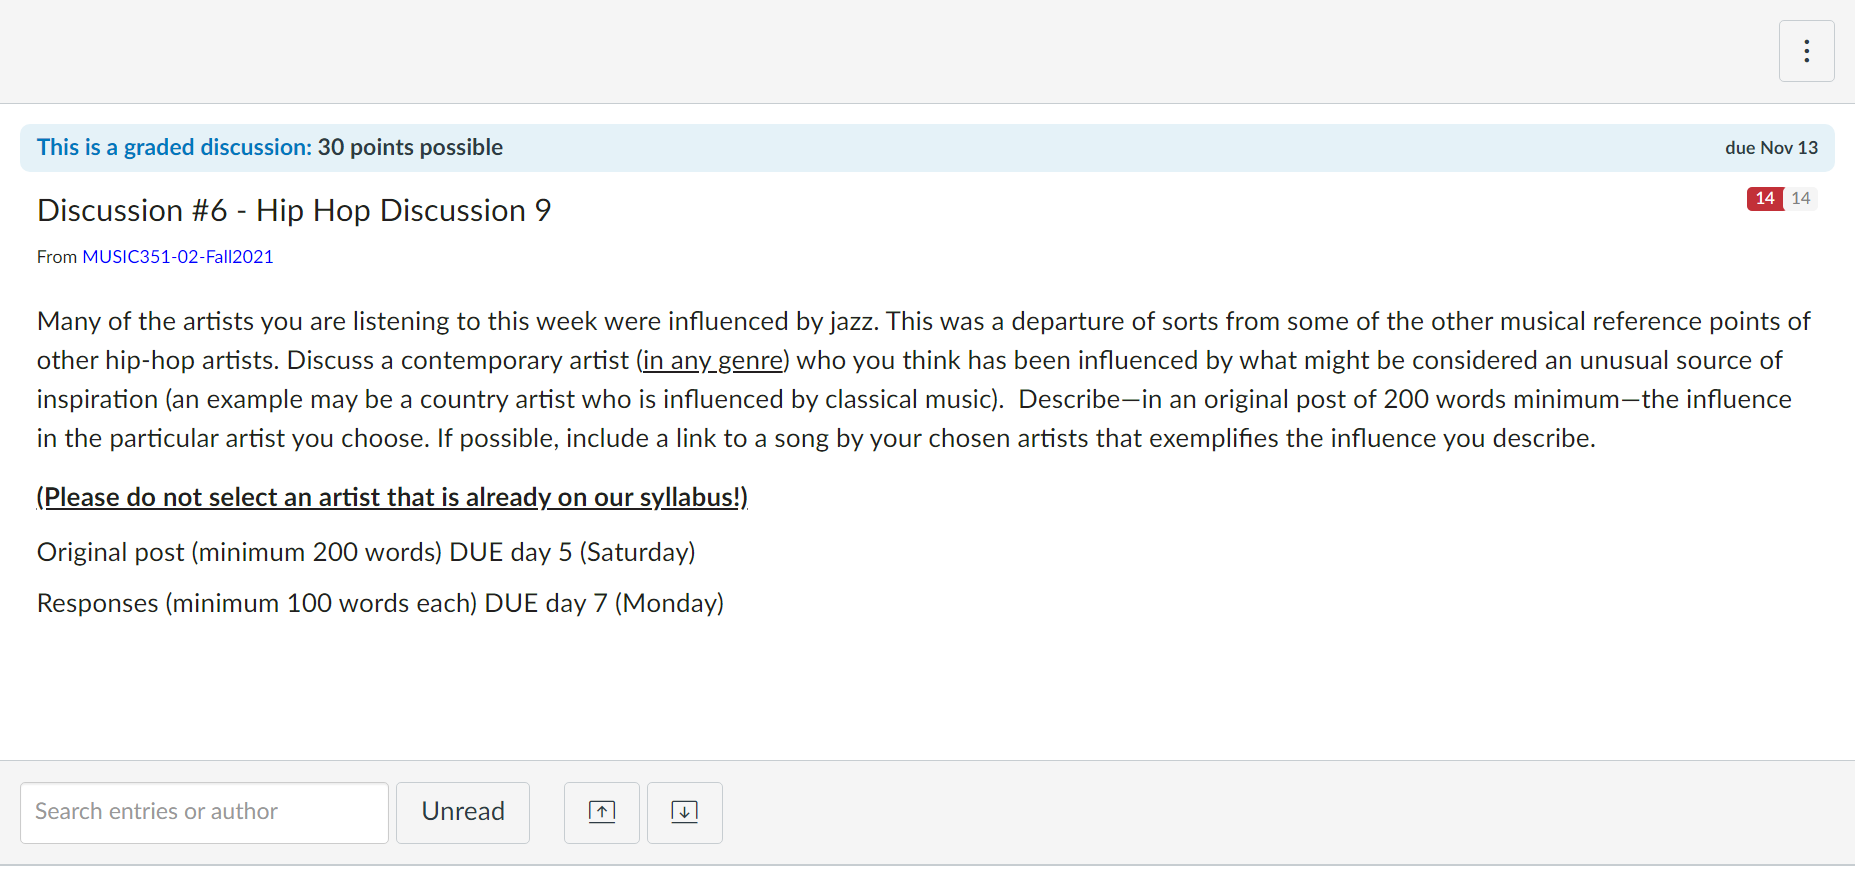Click the Original post due Saturday line

(366, 552)
